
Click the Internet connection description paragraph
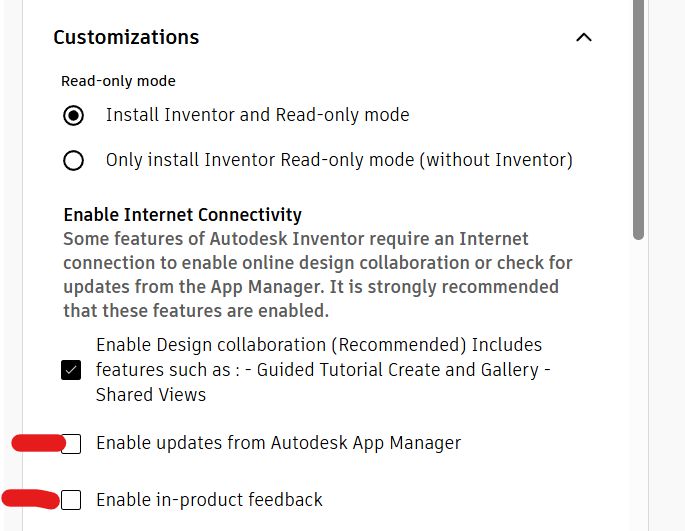click(310, 275)
